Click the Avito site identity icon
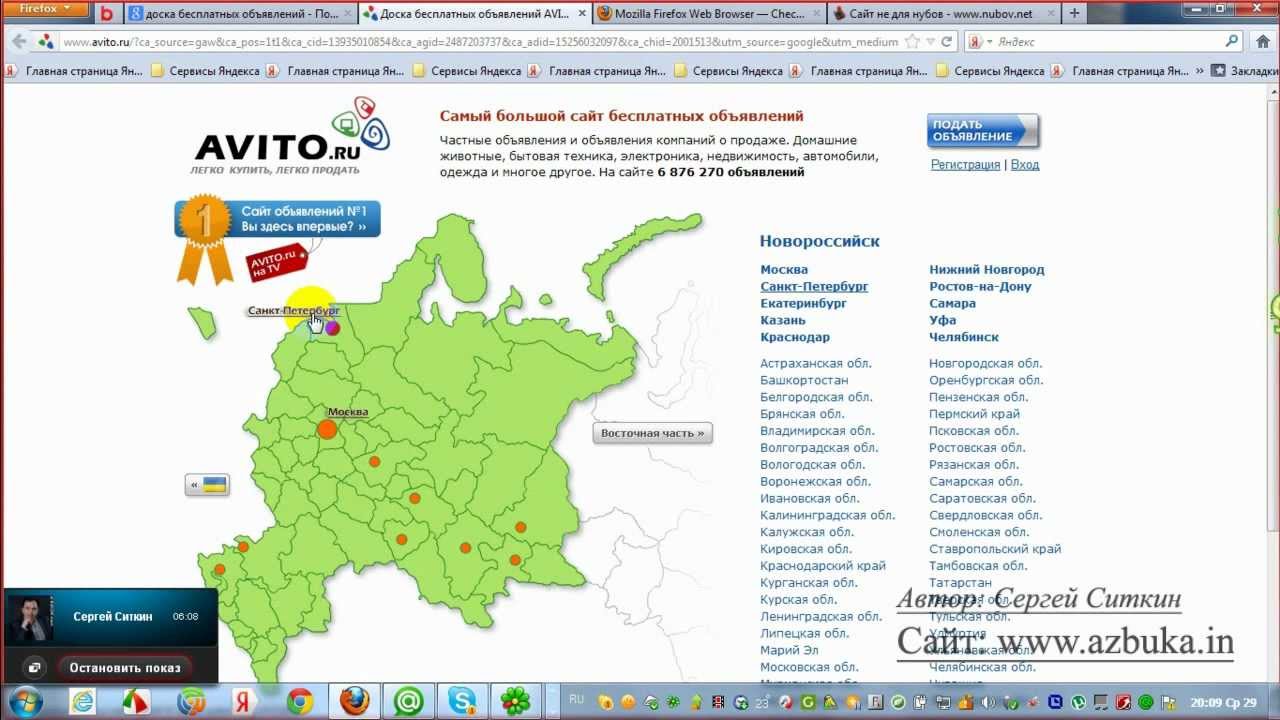Image resolution: width=1280 pixels, height=720 pixels. (46, 42)
